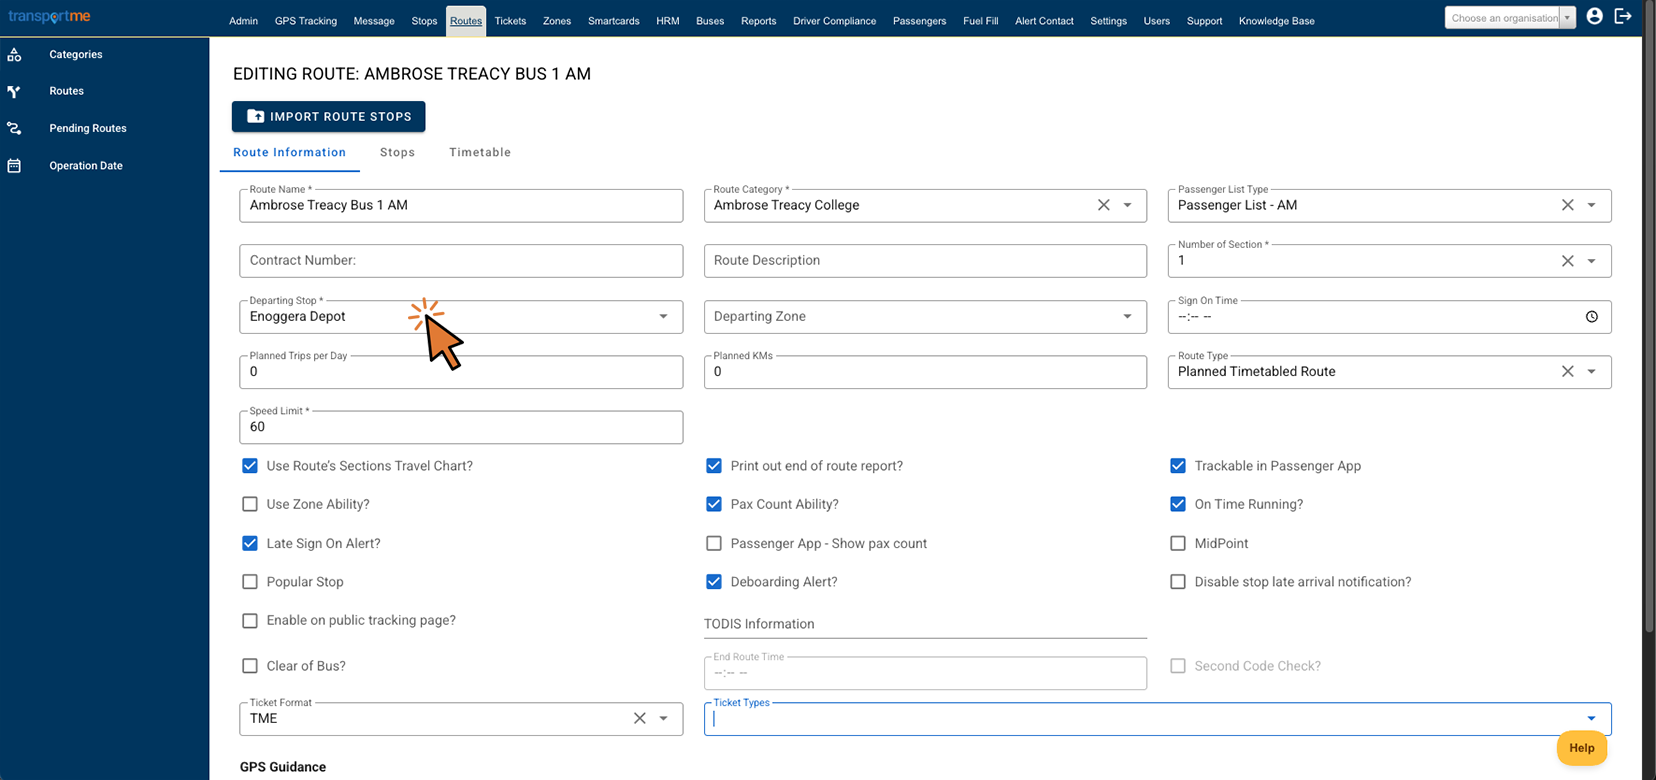The height and width of the screenshot is (780, 1656).
Task: Expand the Route Type dropdown arrow
Action: pos(1591,372)
